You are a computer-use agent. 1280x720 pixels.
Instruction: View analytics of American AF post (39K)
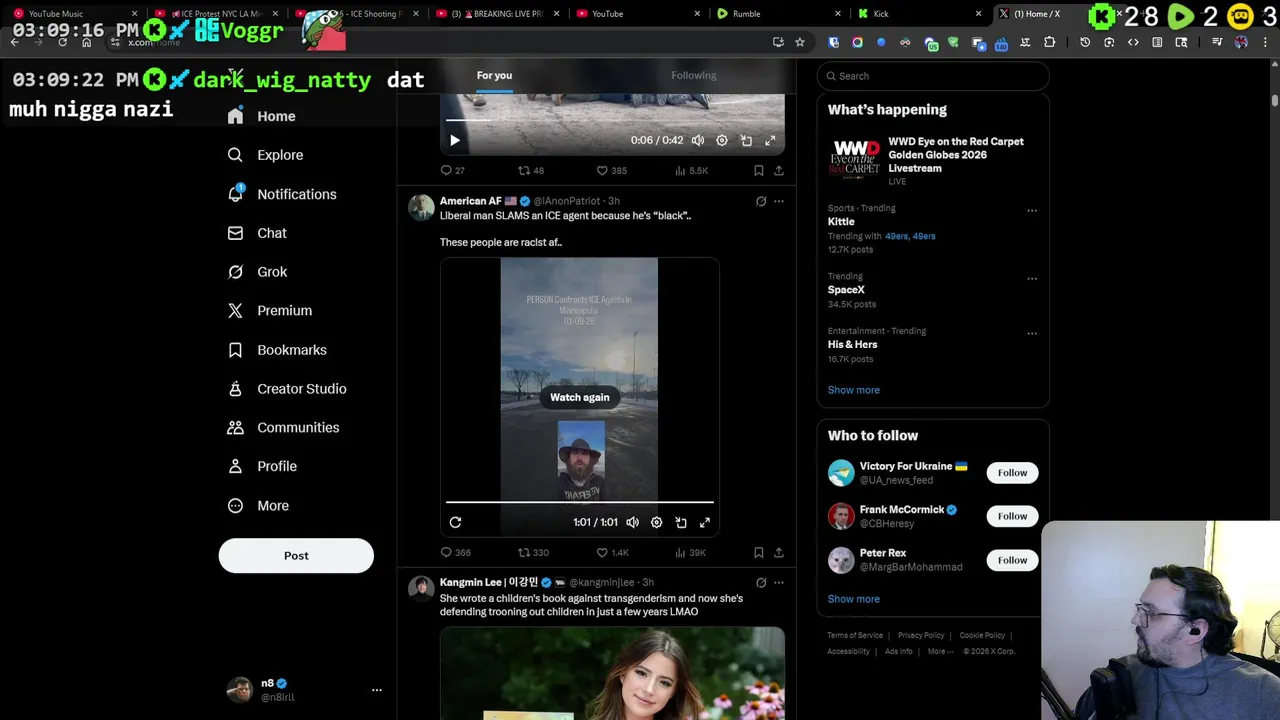pos(690,553)
